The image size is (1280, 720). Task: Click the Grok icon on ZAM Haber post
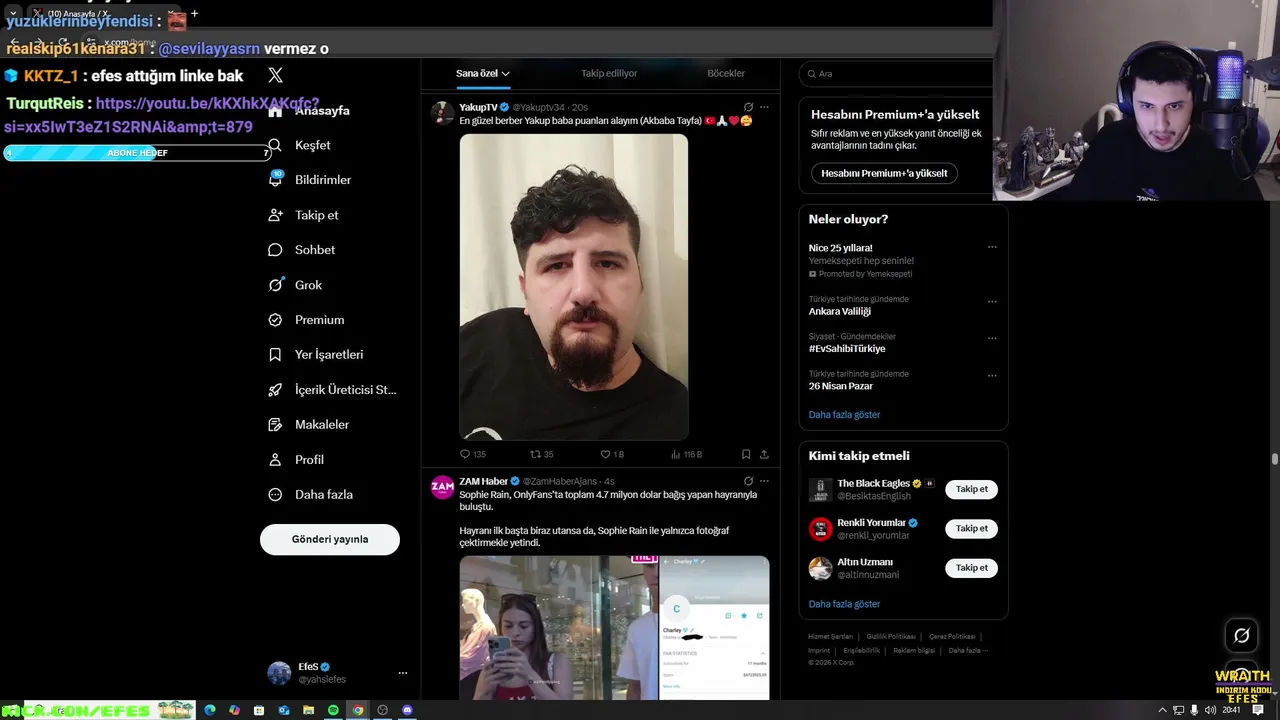click(x=748, y=481)
